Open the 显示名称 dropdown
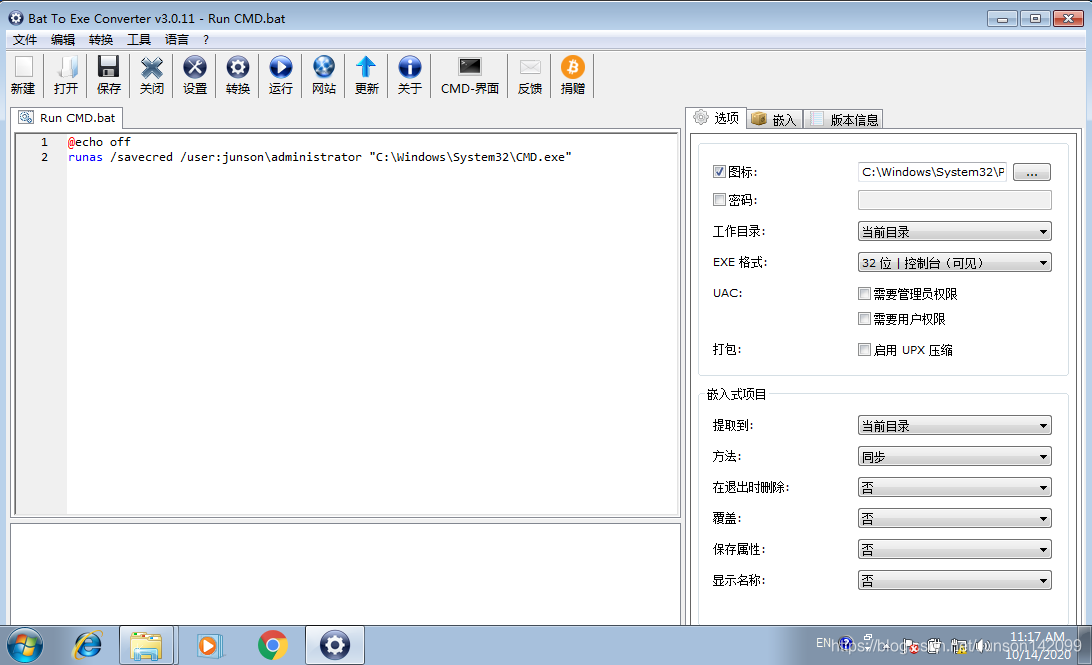 pyautogui.click(x=954, y=580)
